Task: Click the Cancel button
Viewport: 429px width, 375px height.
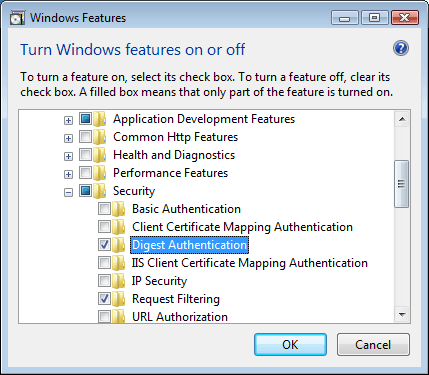Action: click(x=373, y=344)
